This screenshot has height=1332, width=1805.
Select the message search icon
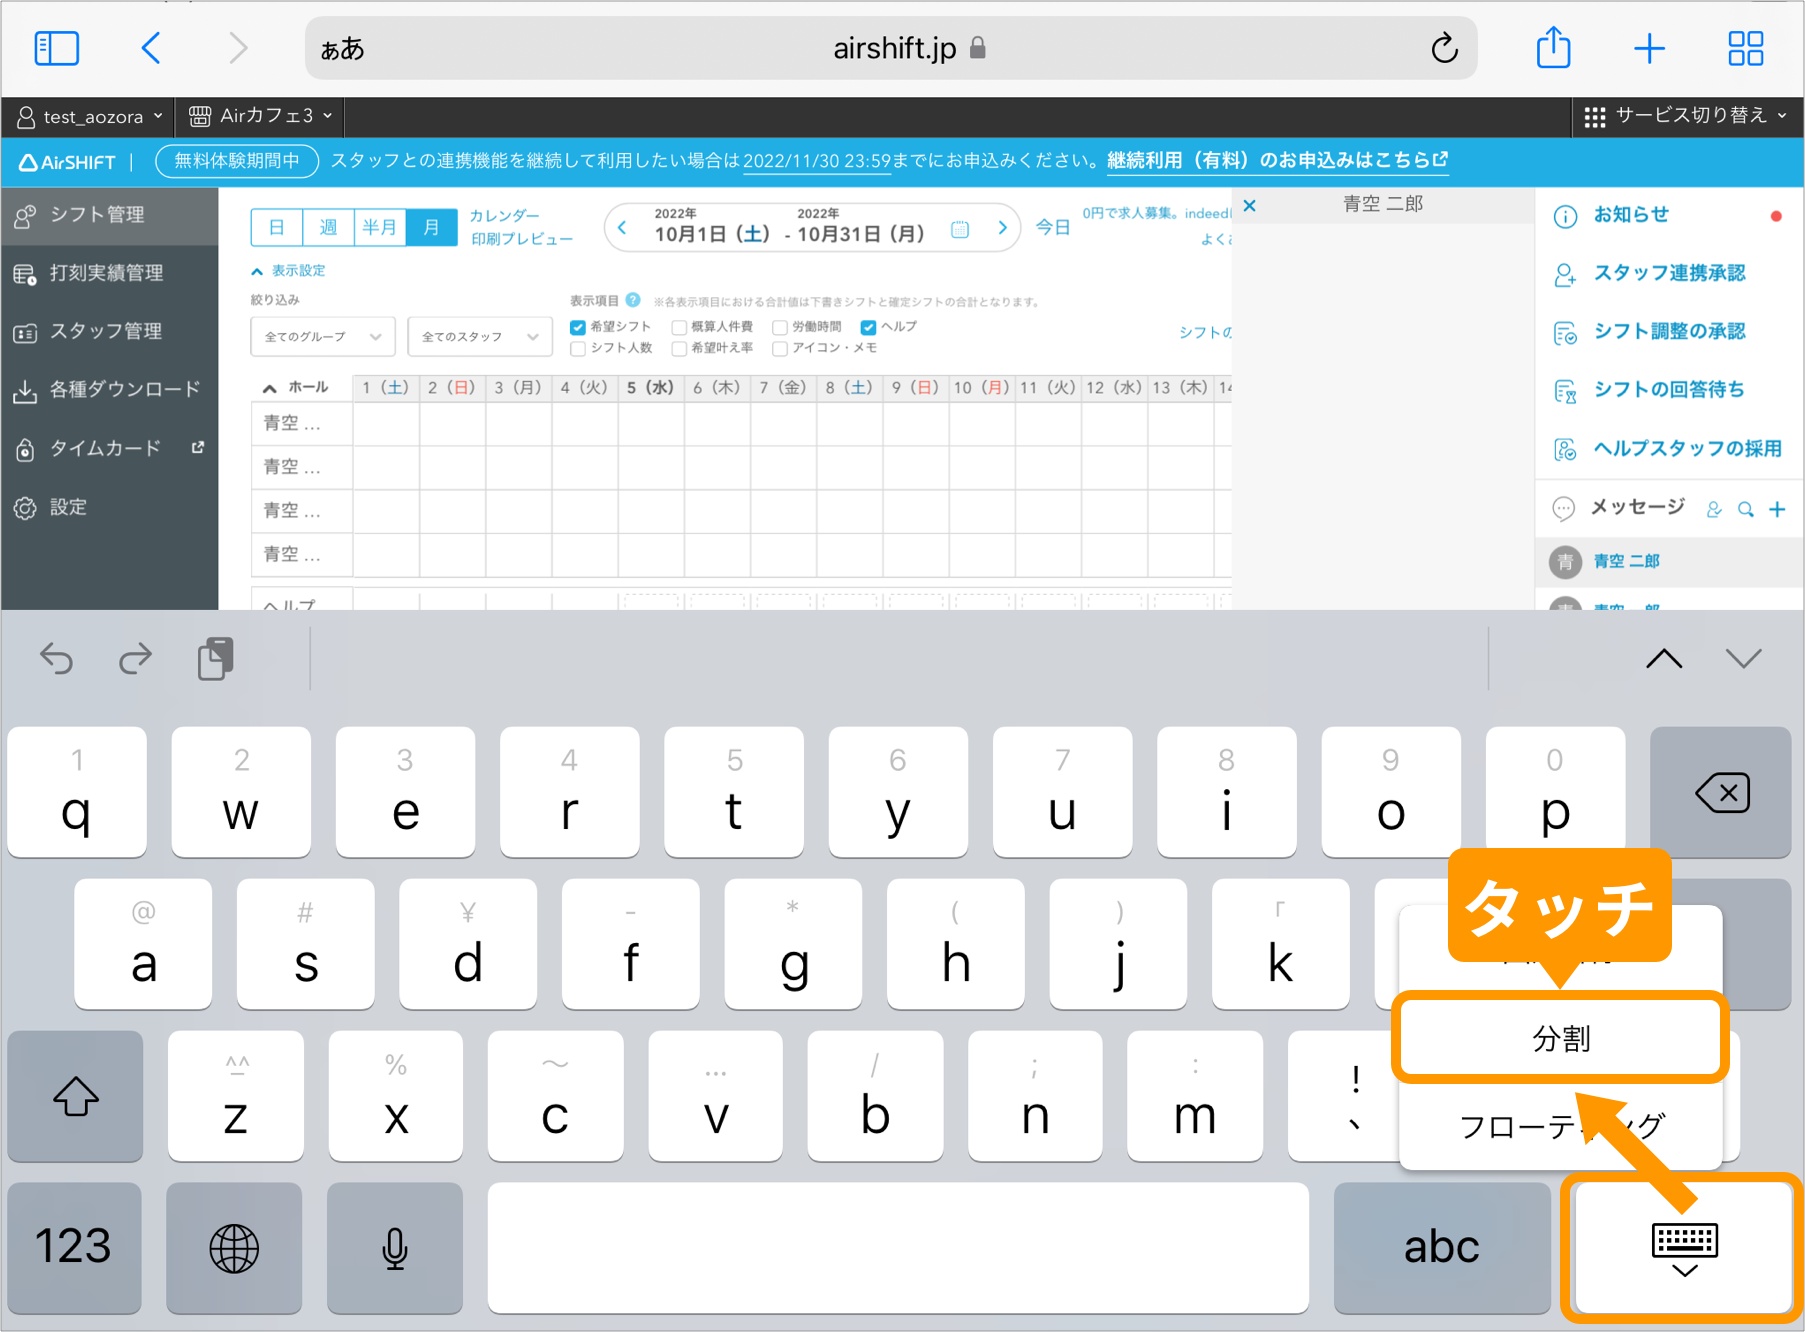(x=1745, y=508)
